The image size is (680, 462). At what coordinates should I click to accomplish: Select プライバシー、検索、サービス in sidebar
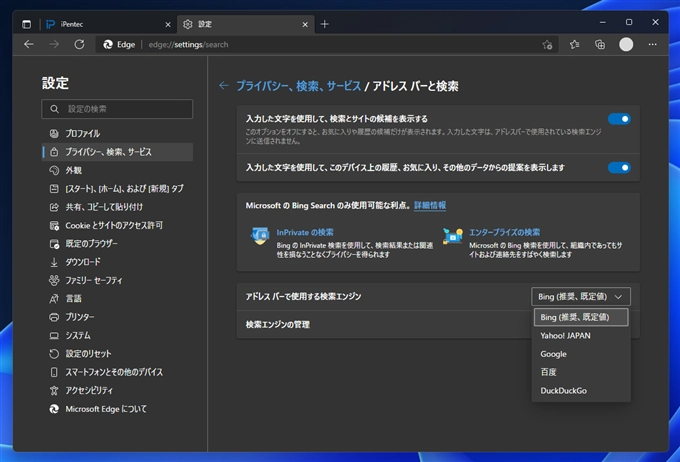click(117, 152)
